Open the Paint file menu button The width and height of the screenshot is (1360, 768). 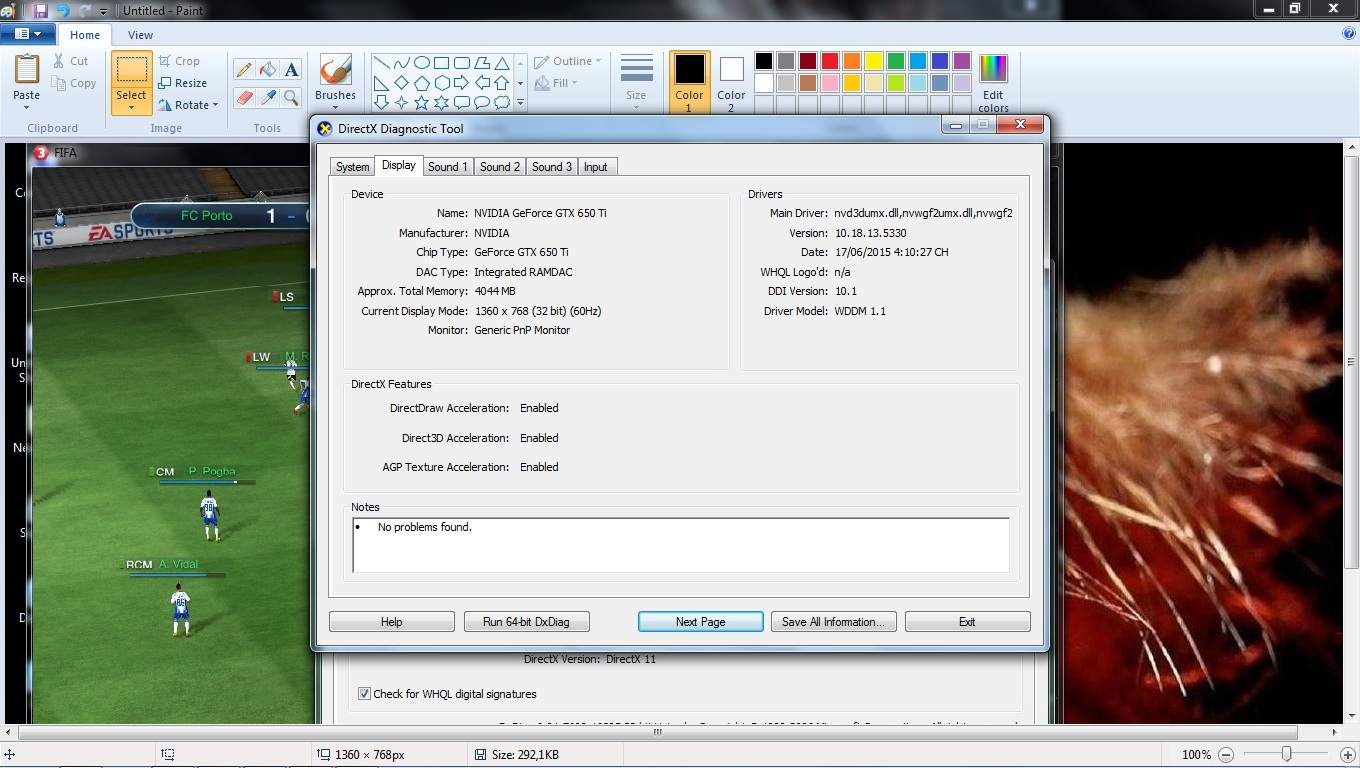pos(28,34)
